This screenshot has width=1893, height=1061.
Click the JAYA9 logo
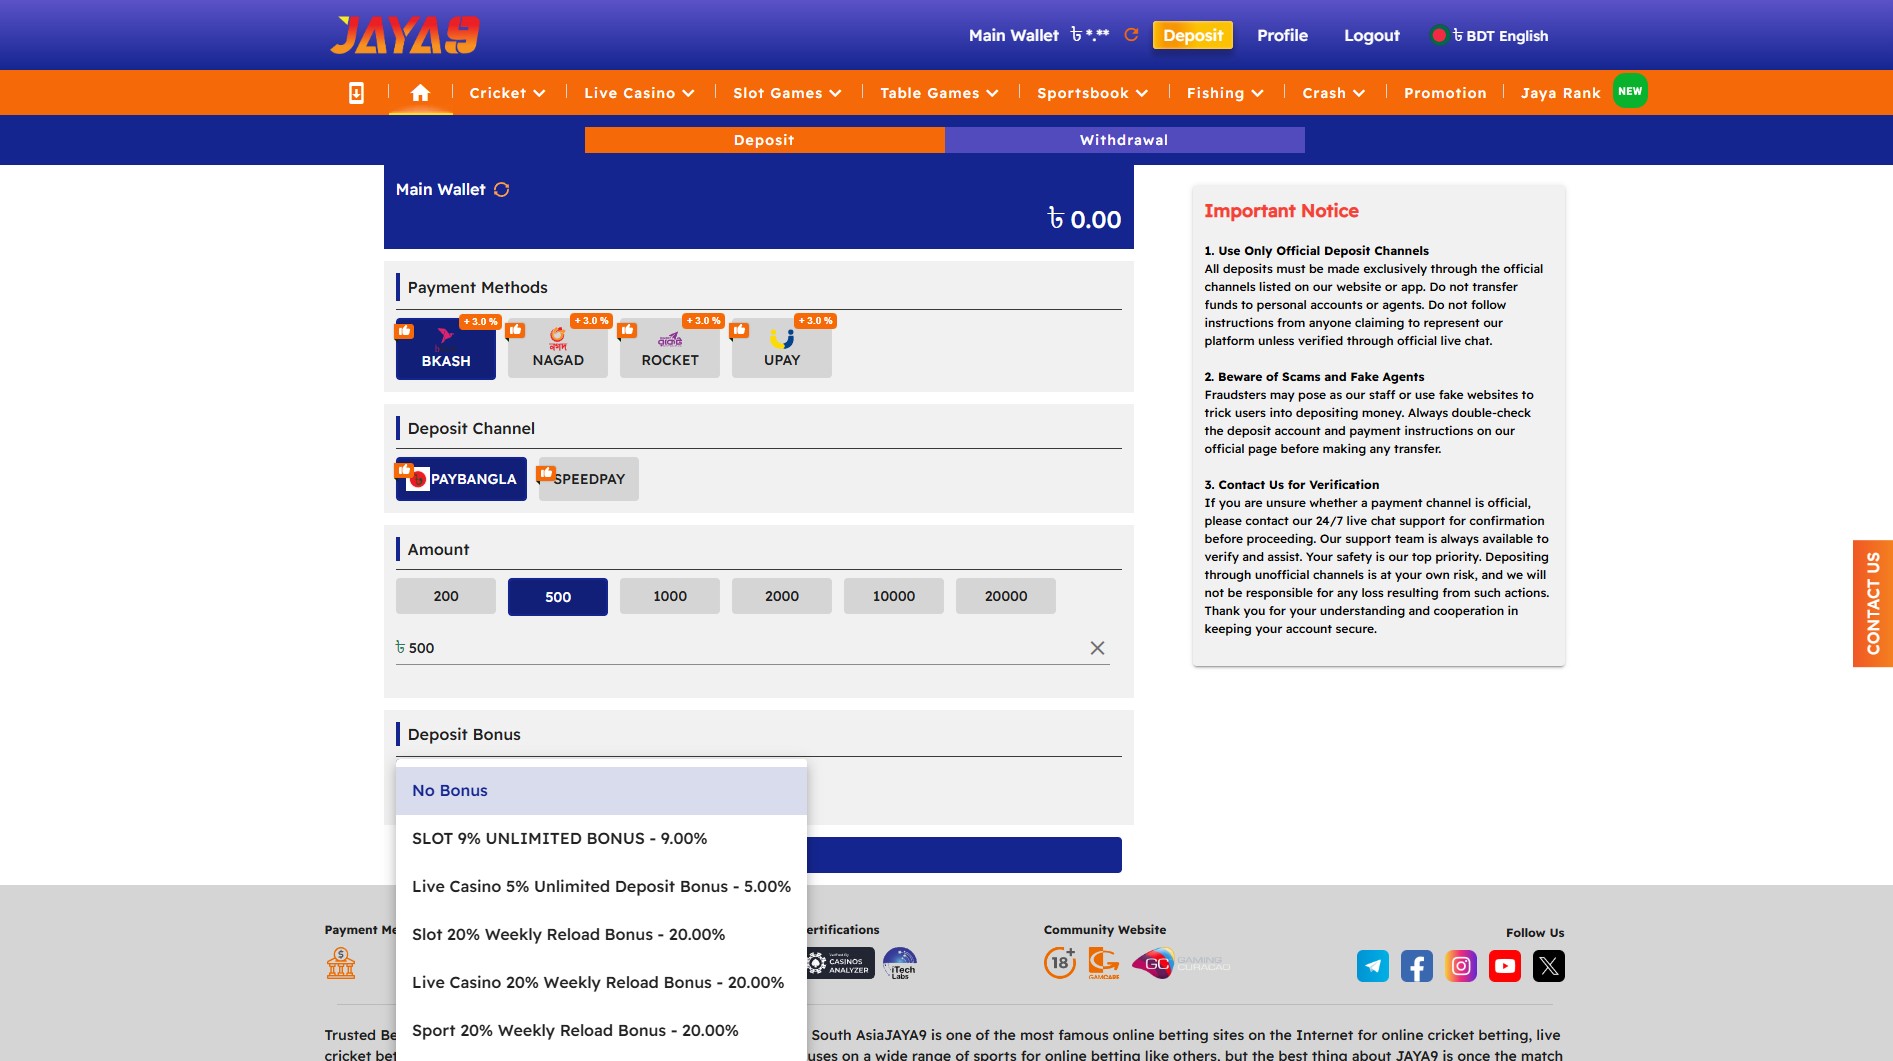405,35
